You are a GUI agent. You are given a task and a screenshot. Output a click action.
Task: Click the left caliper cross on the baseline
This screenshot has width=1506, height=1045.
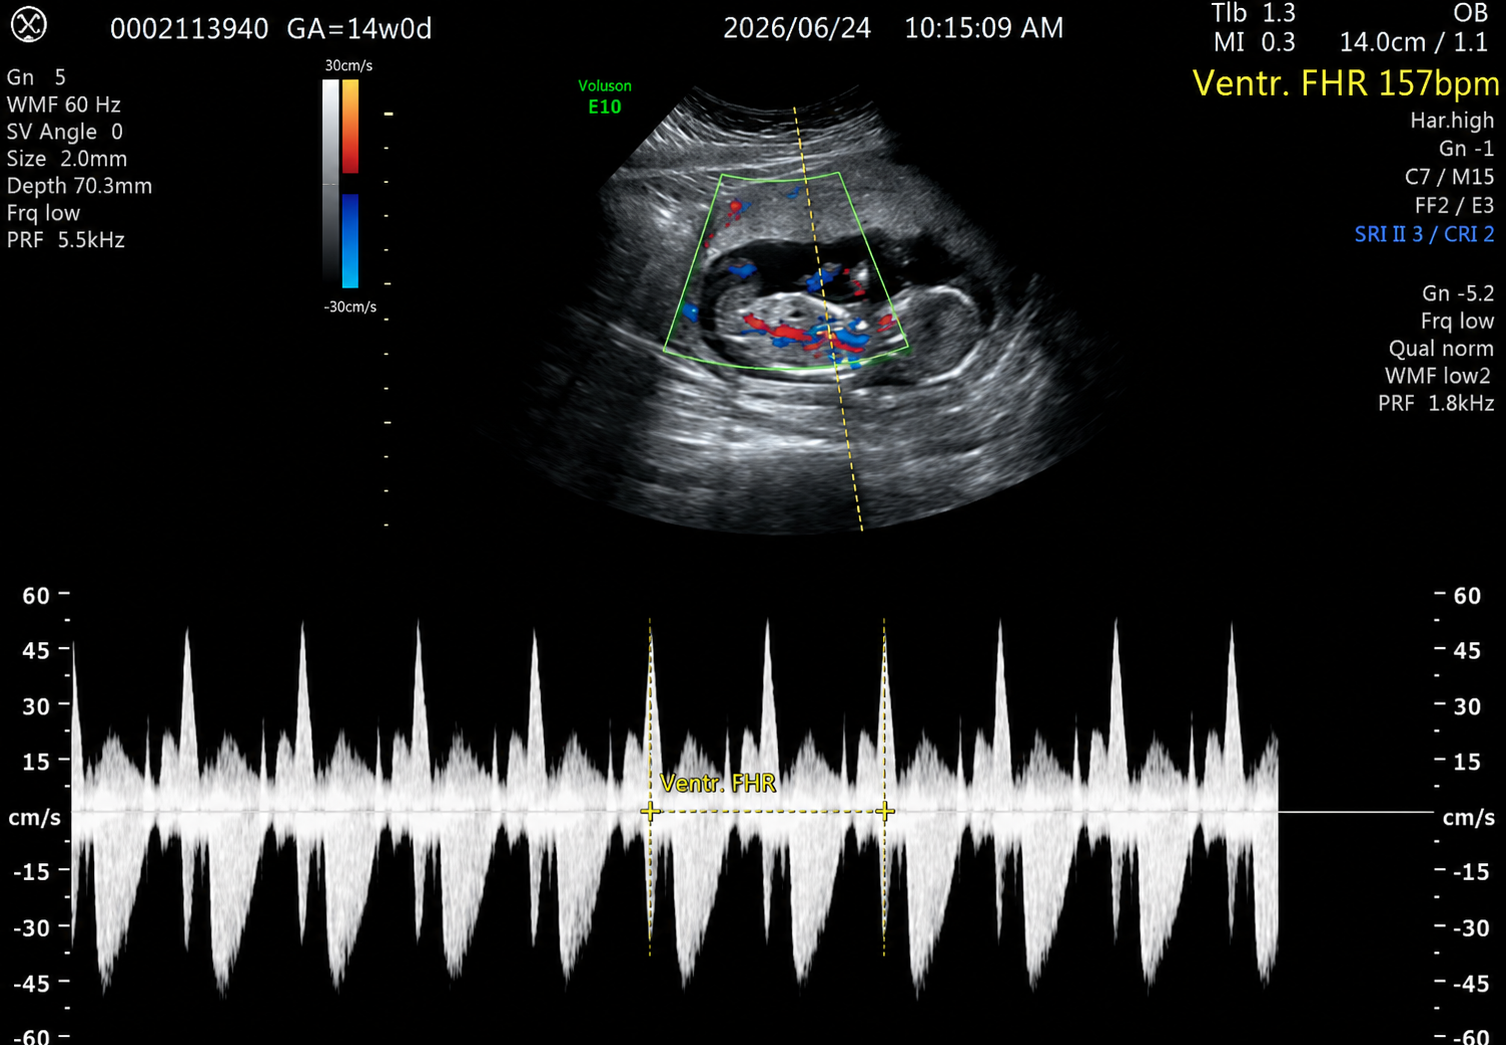point(650,811)
